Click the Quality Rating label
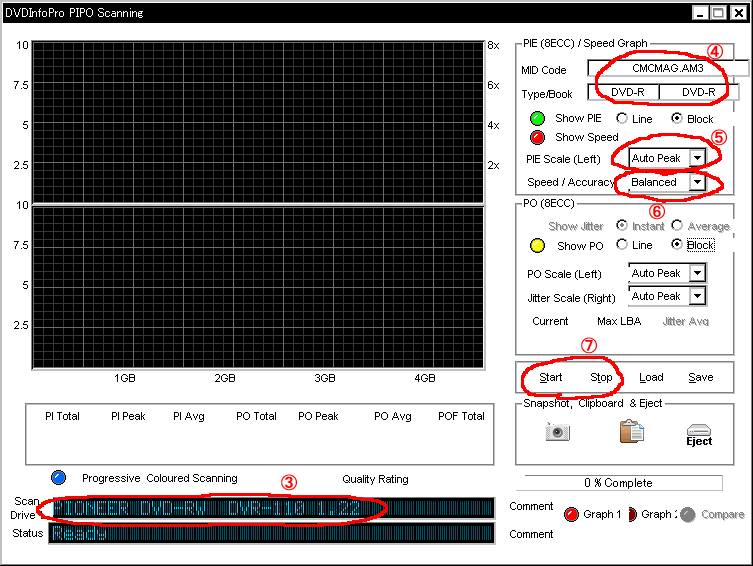 click(375, 479)
